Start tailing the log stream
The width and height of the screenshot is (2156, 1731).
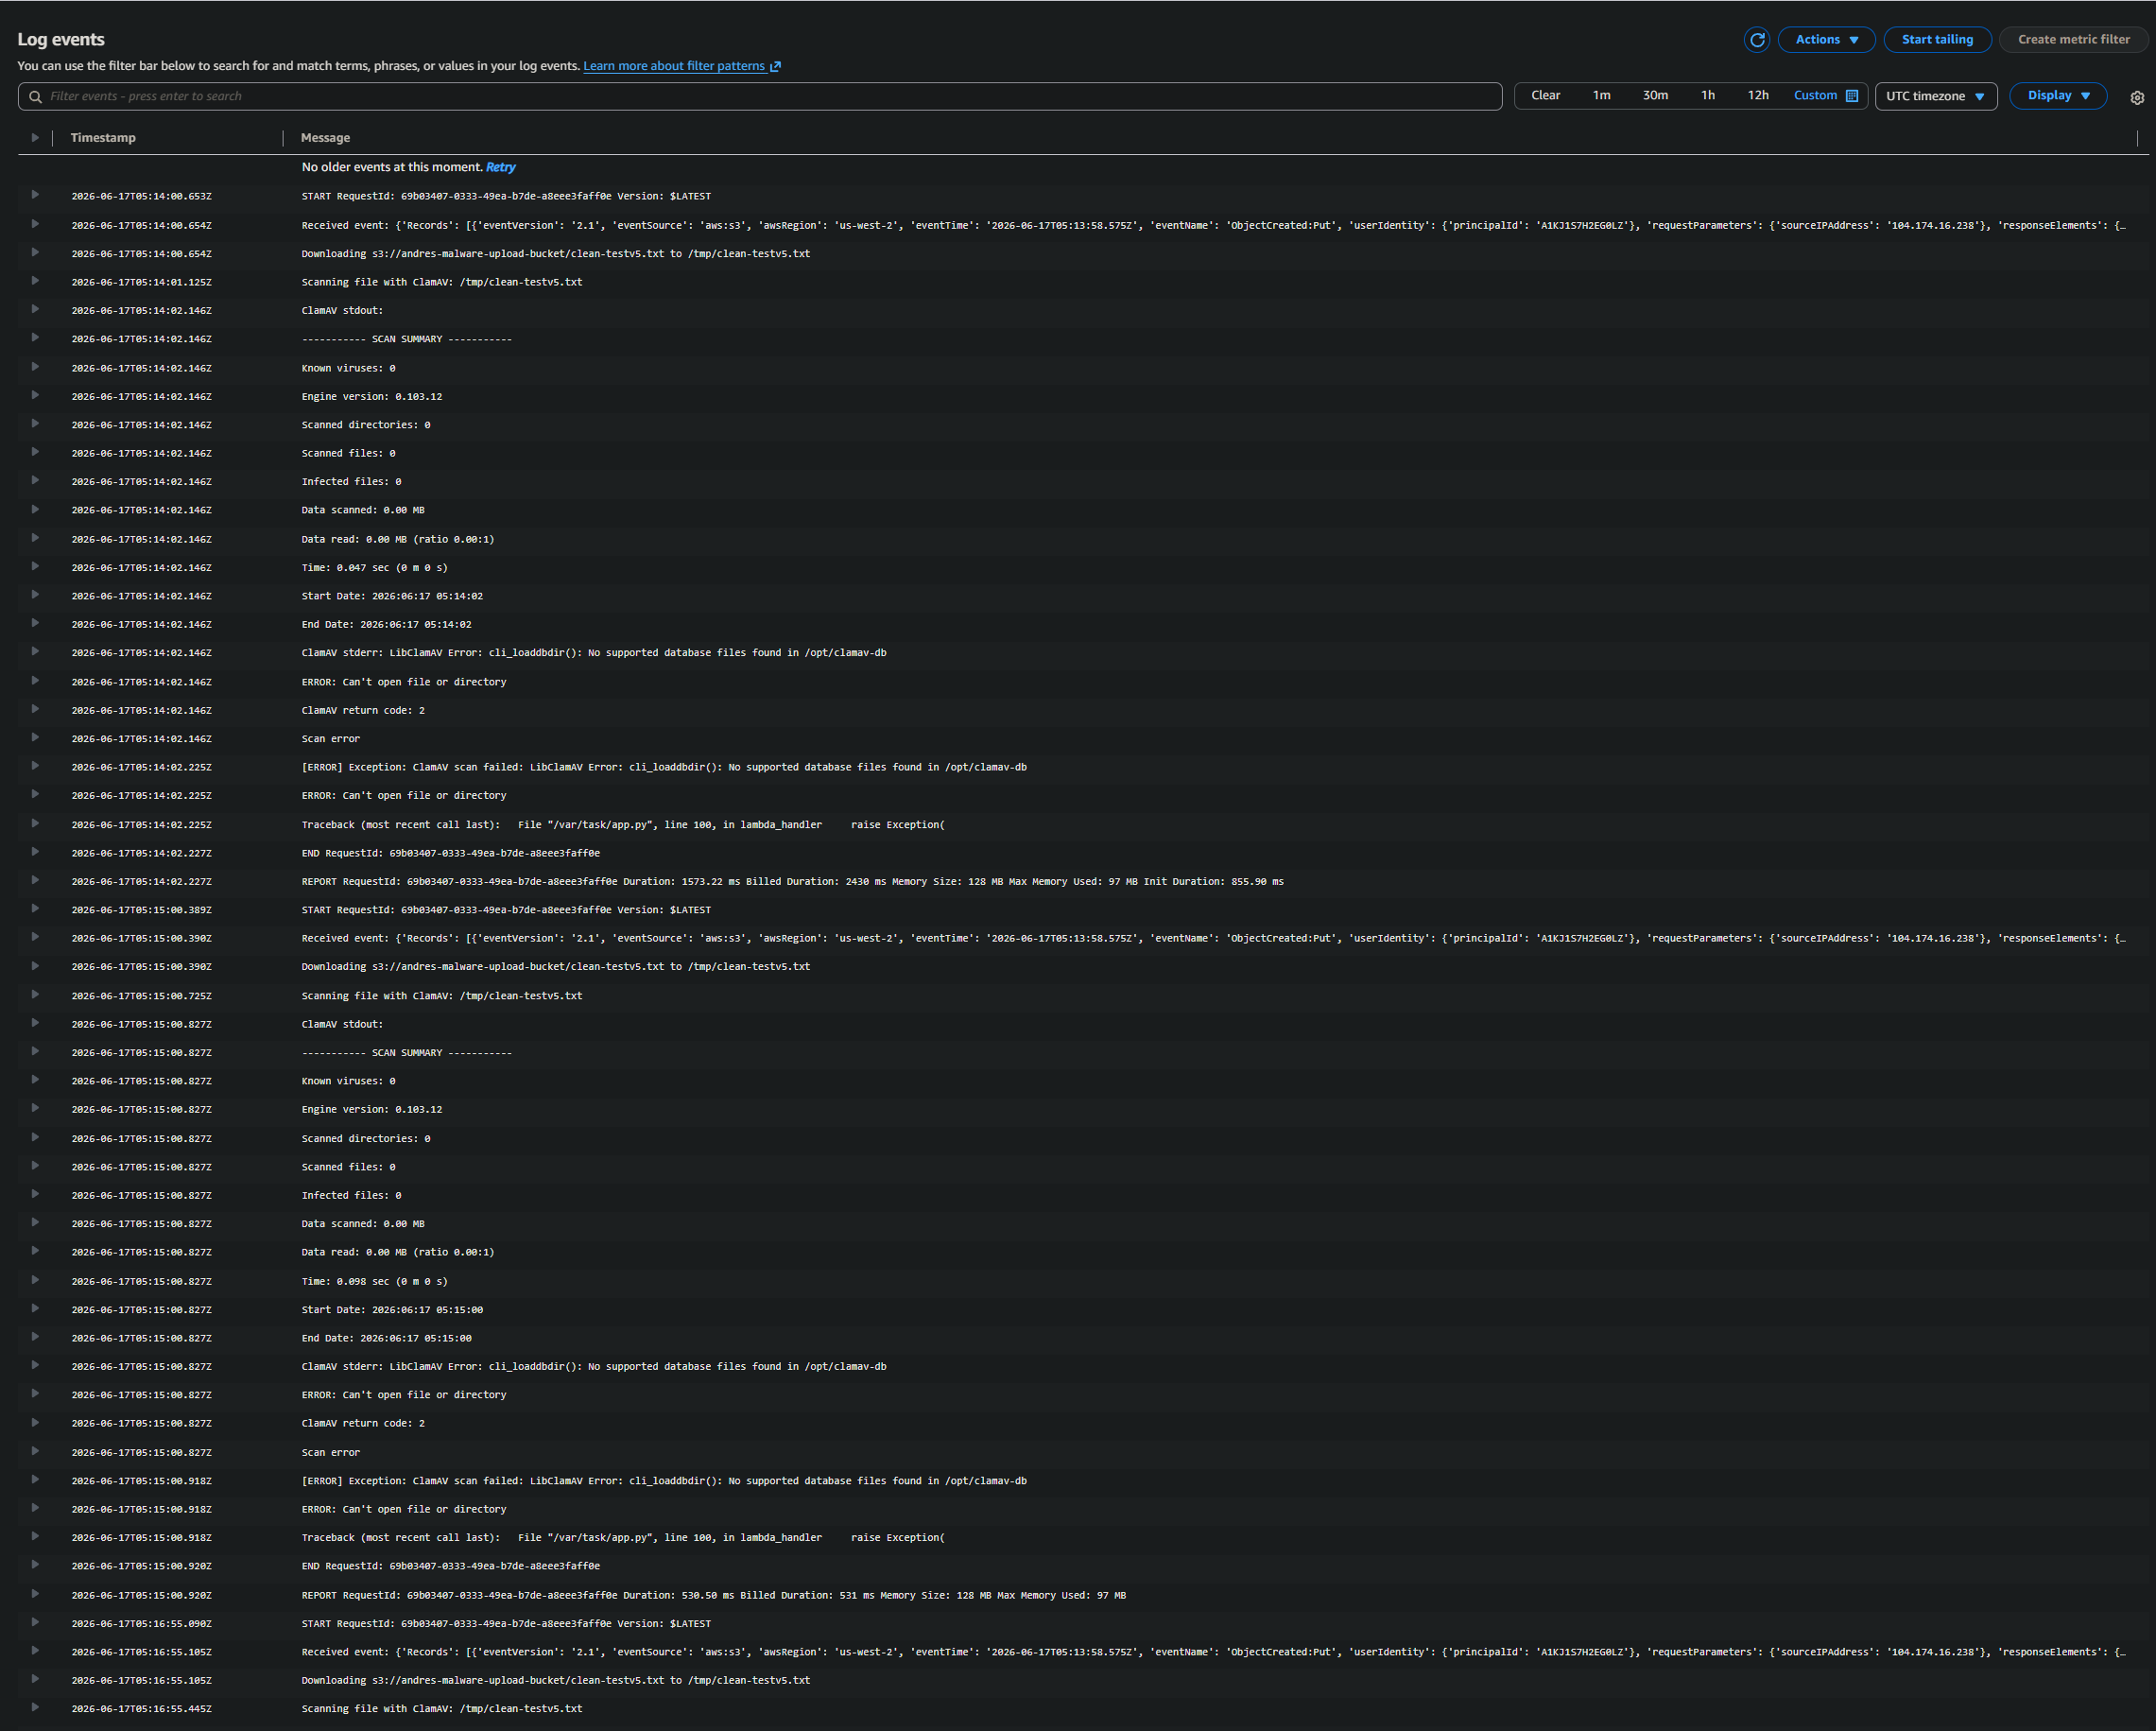pos(1937,40)
